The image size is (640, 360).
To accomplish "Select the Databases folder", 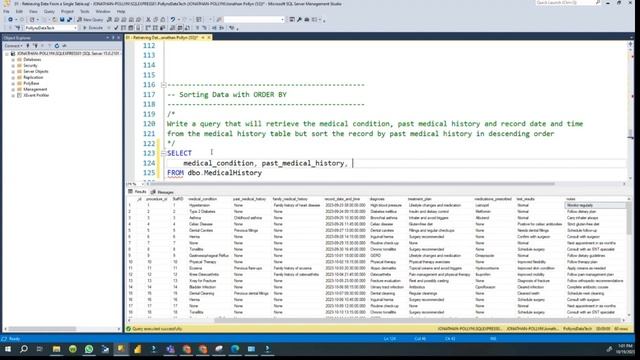I will [32, 60].
